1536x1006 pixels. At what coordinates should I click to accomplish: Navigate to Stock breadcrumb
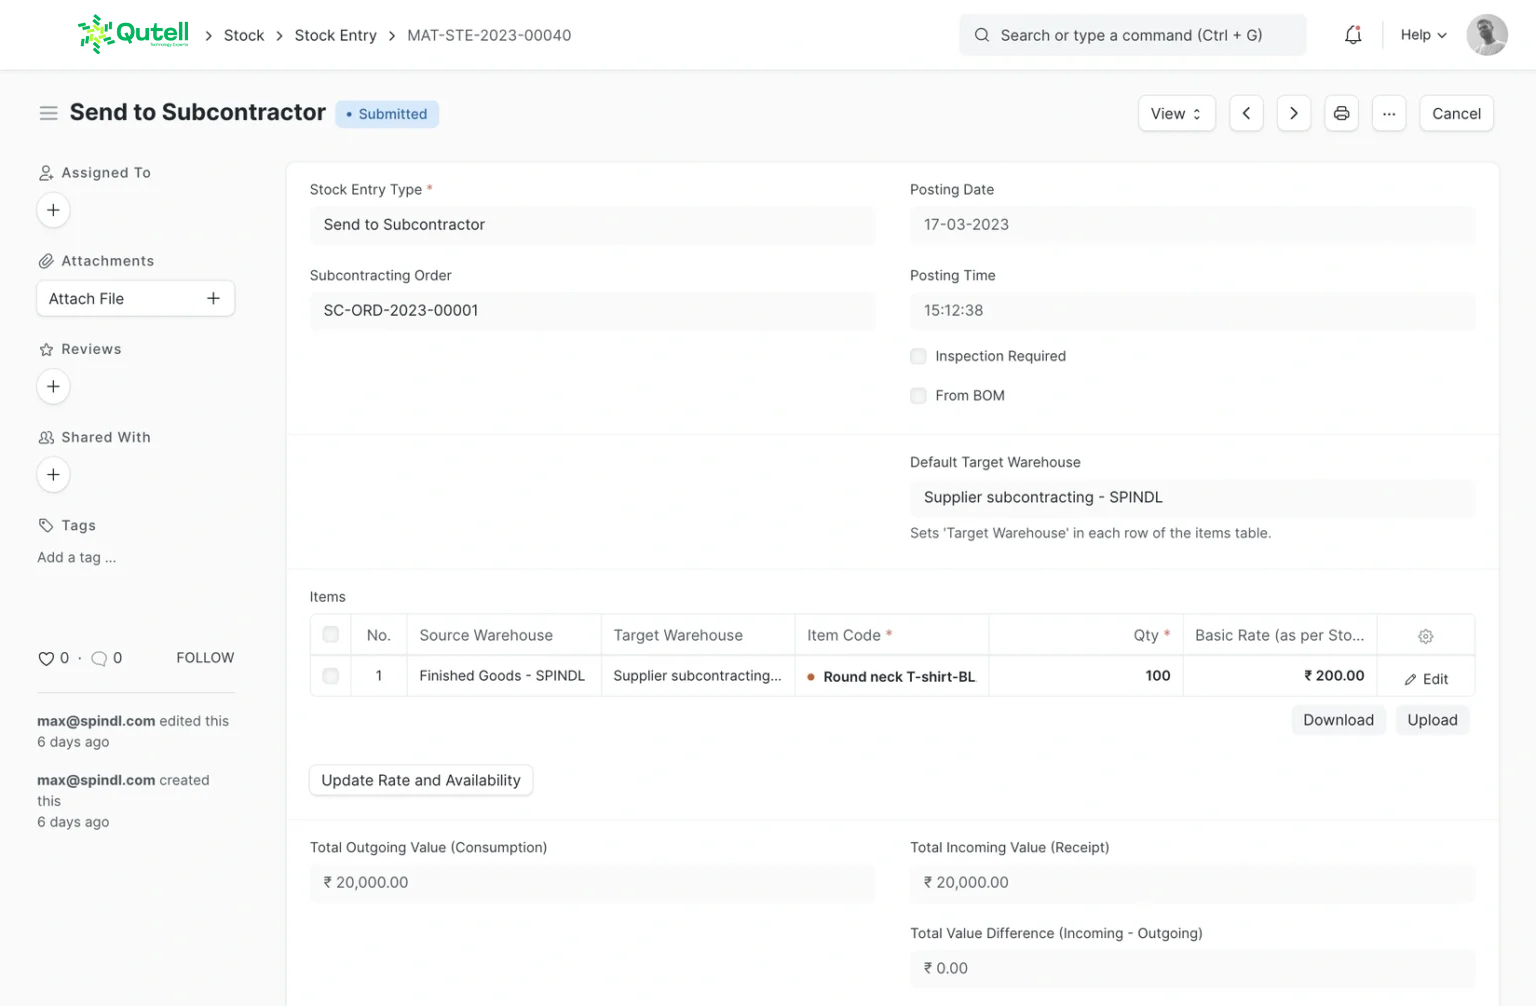(x=244, y=35)
